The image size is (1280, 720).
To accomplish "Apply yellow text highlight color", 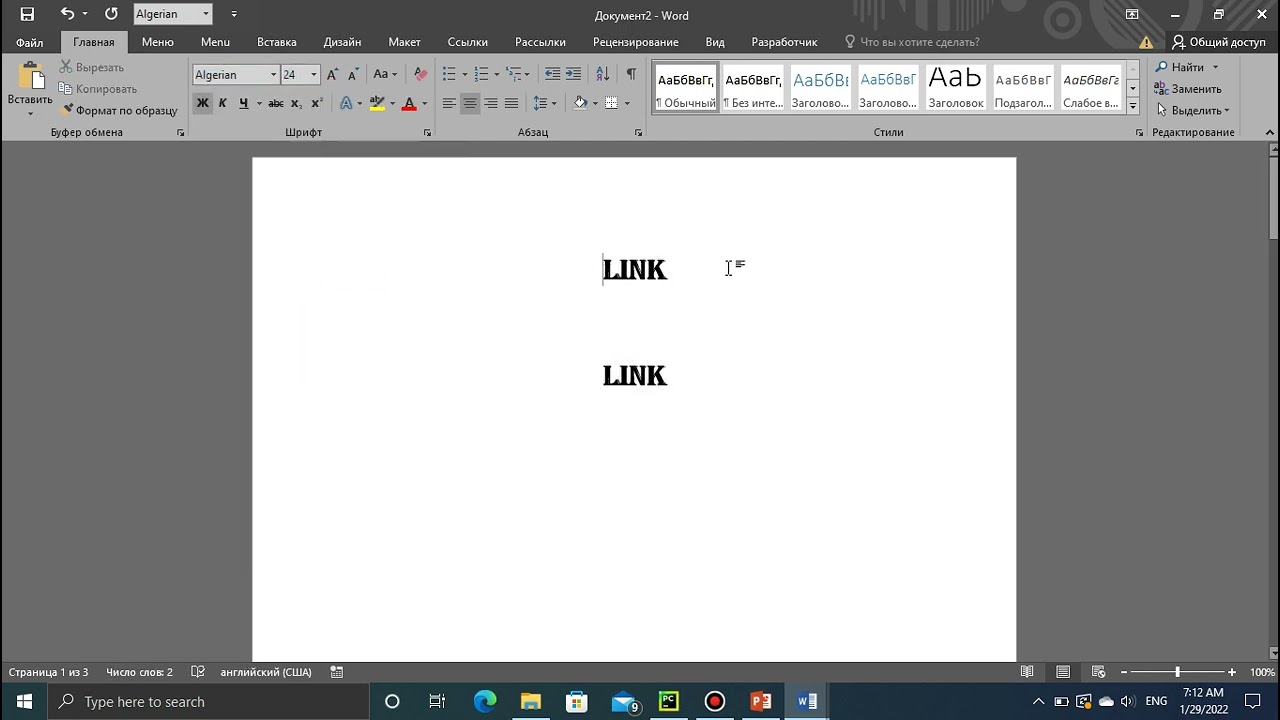I will pos(377,103).
